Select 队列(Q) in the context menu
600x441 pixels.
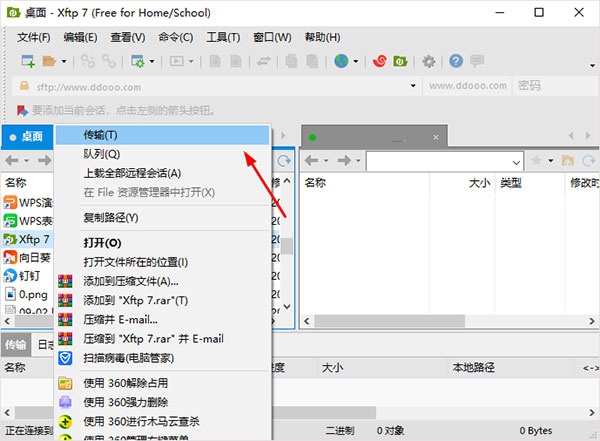(163, 154)
